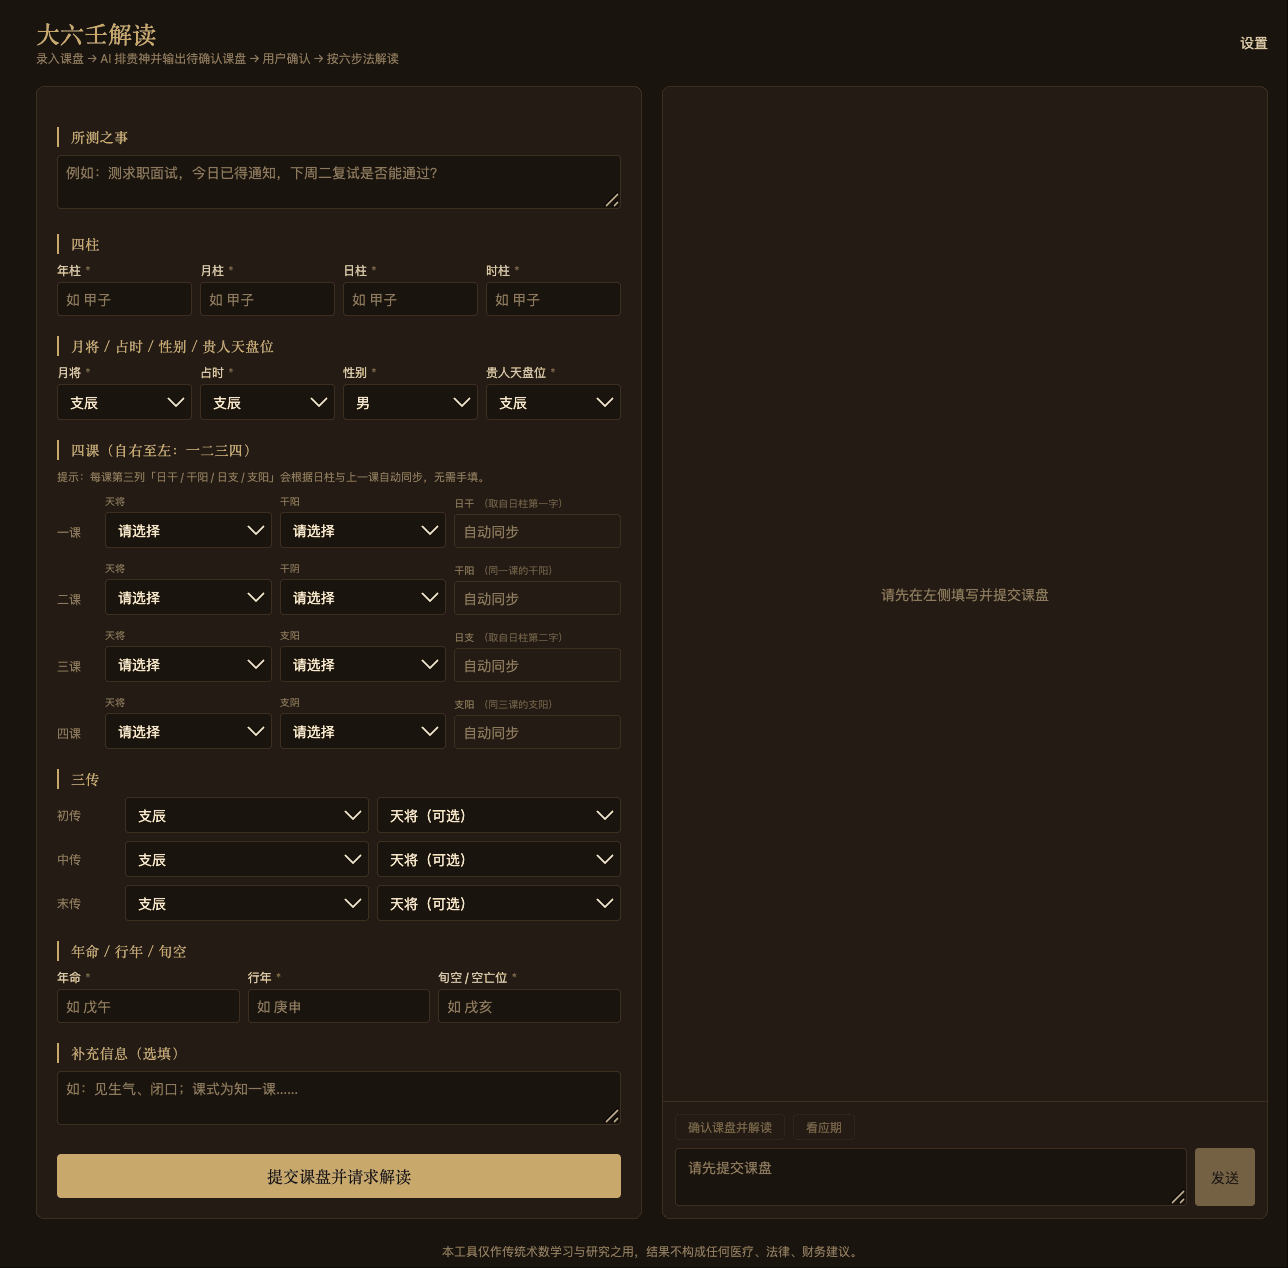The width and height of the screenshot is (1288, 1268).
Task: Click 一课 日干 auto-sync field
Action: coord(537,531)
